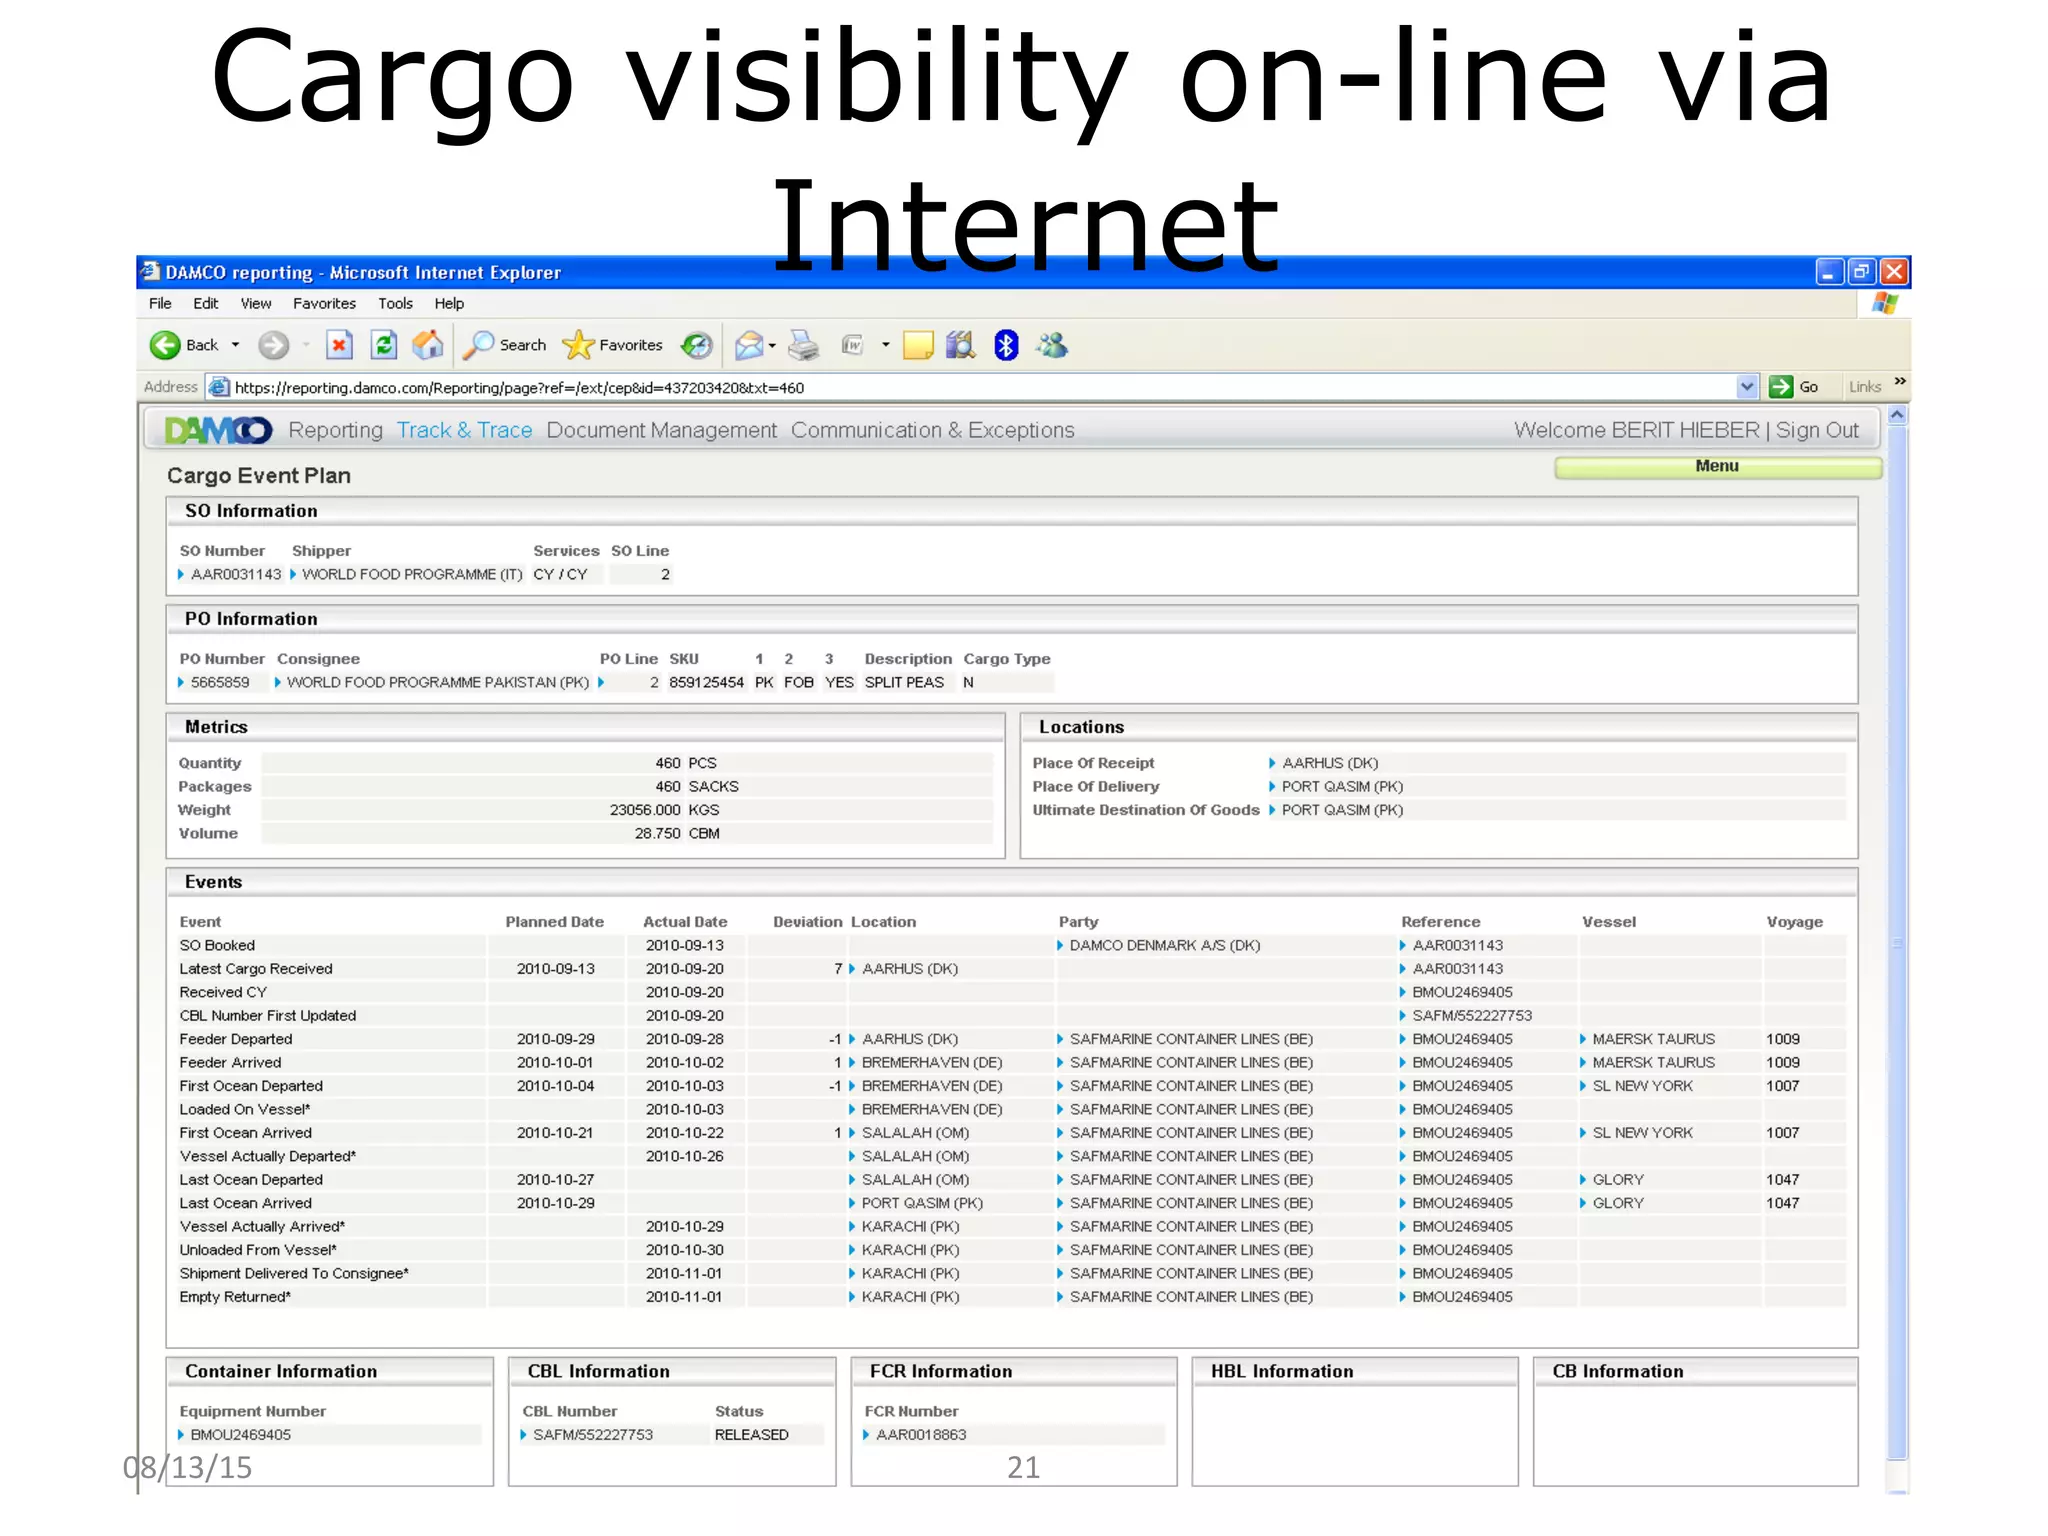
Task: Switch to Track & Trace tab
Action: (465, 430)
